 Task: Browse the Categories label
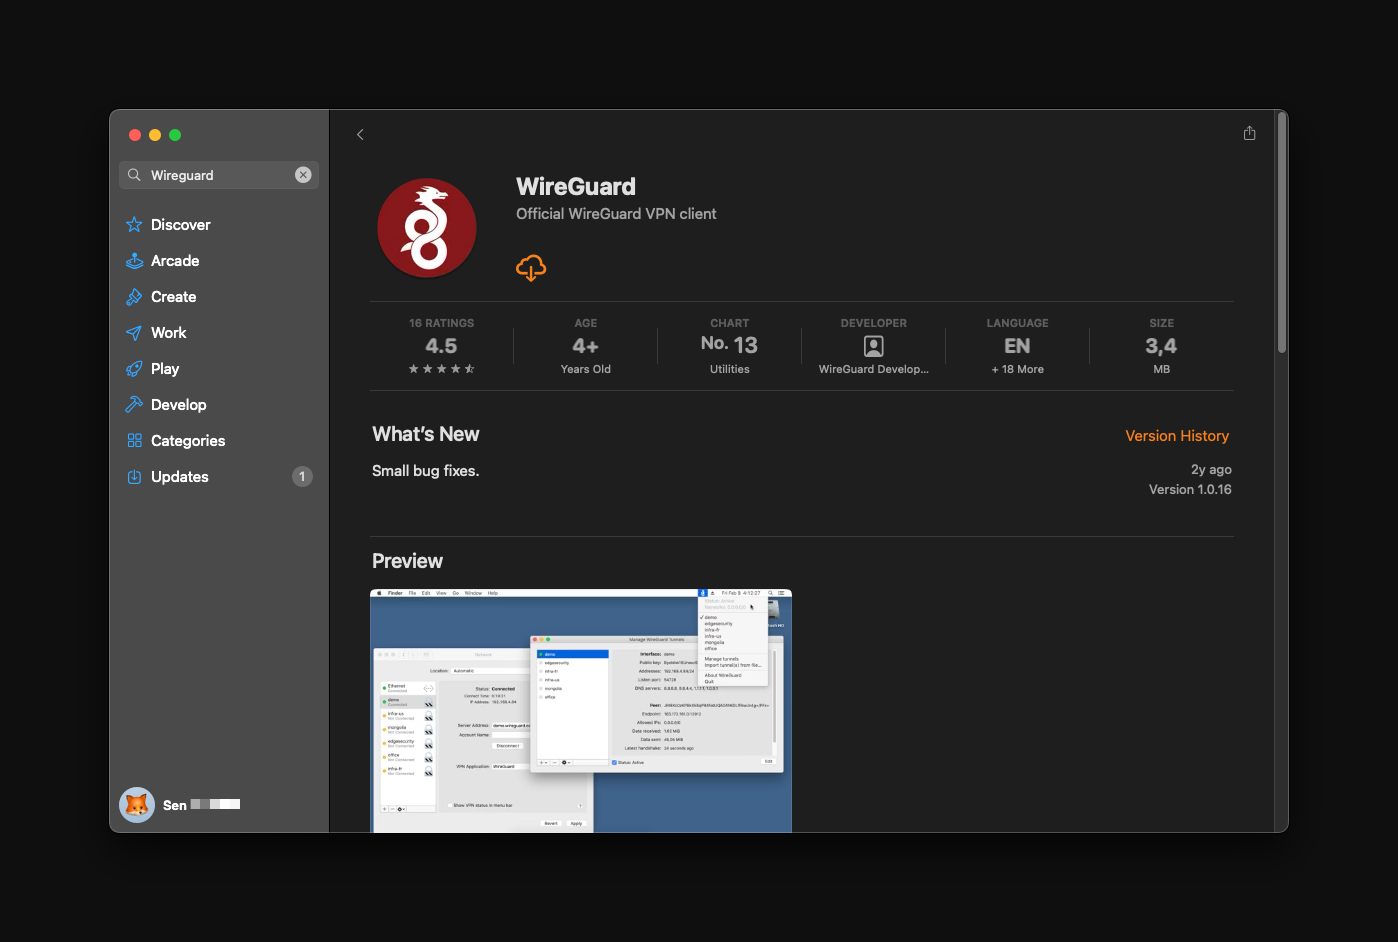point(188,441)
